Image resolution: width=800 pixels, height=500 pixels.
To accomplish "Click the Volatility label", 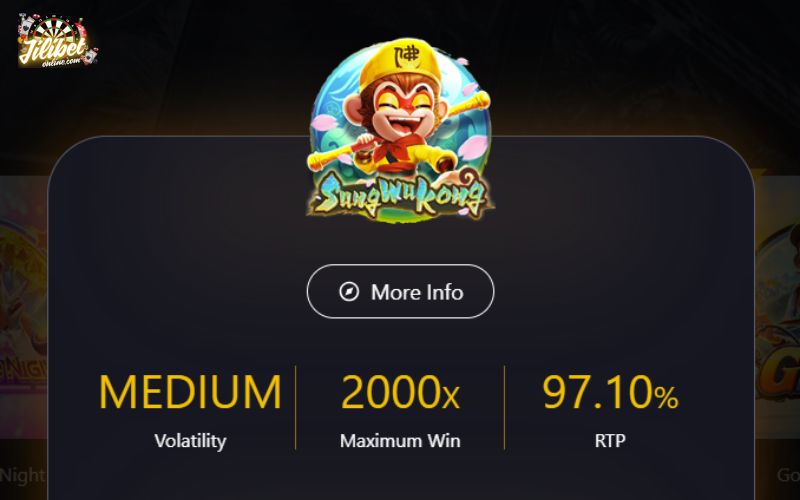I will tap(190, 441).
